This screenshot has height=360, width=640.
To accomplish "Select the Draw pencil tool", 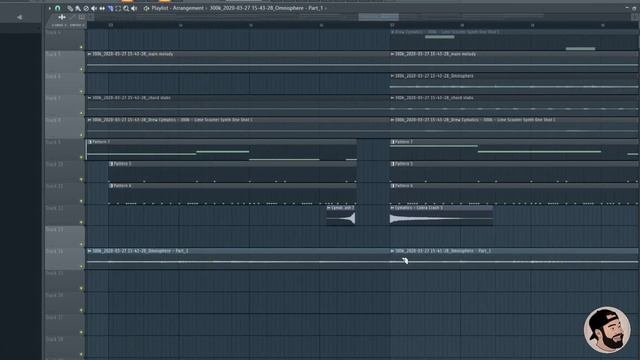I will pyautogui.click(x=70, y=8).
